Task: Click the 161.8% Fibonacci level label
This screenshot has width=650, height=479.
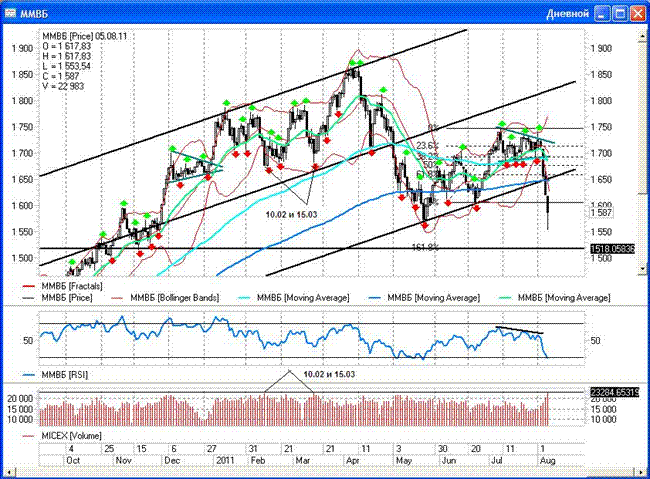Action: [x=425, y=247]
